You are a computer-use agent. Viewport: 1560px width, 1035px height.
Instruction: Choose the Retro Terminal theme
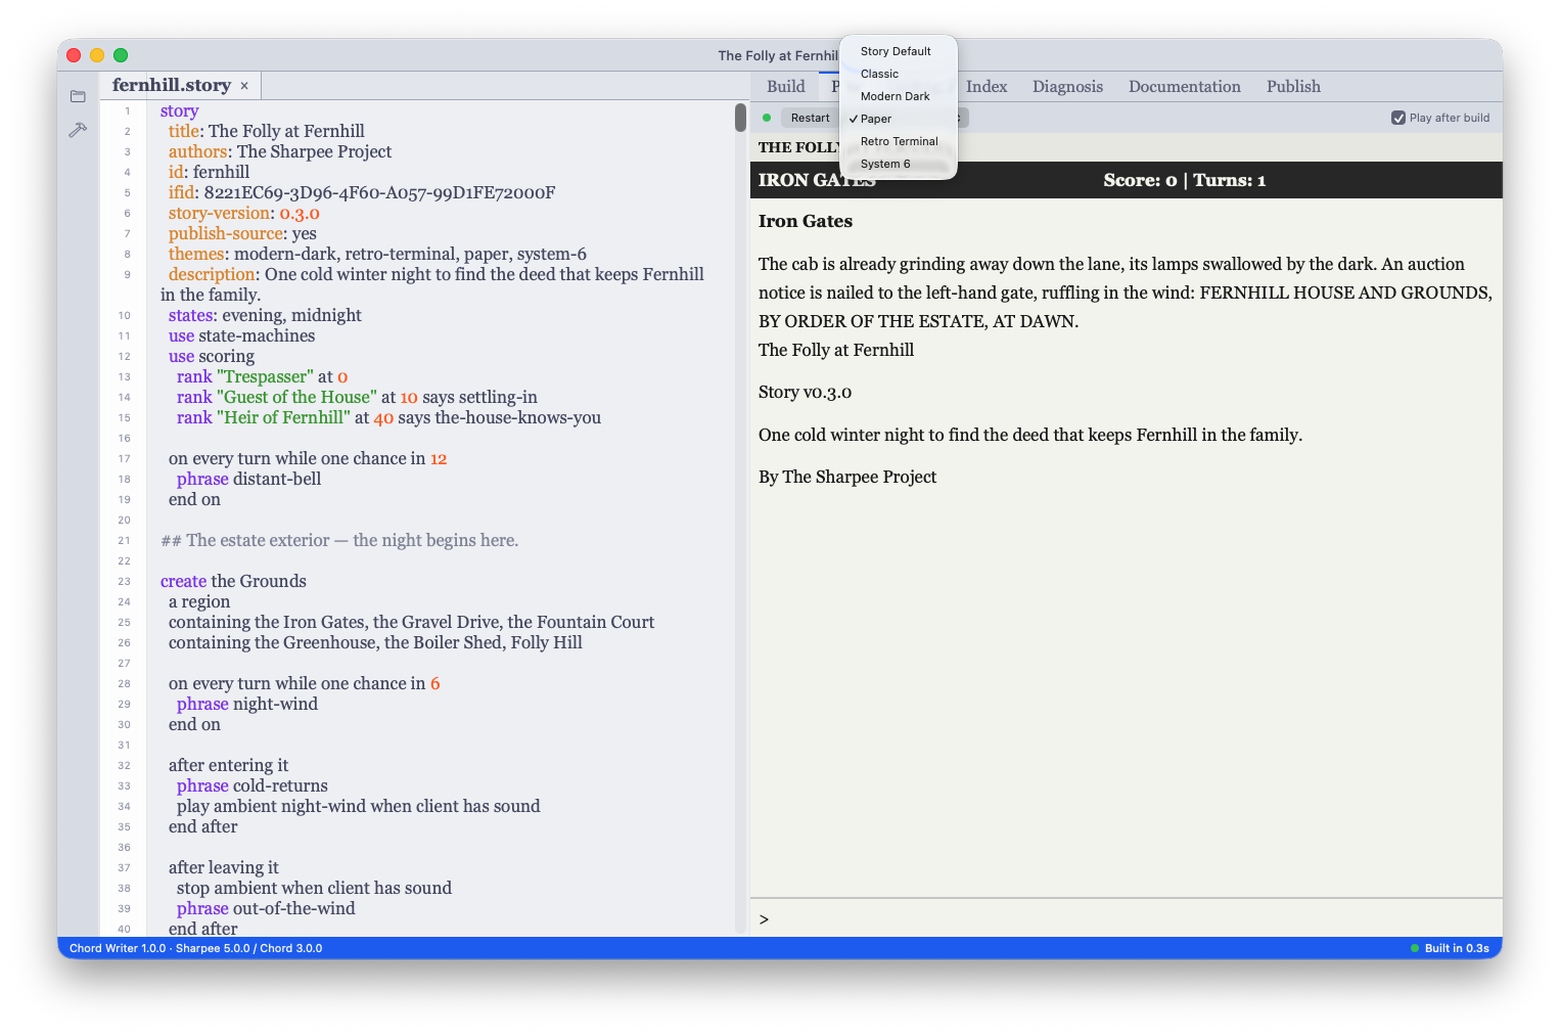pyautogui.click(x=899, y=141)
